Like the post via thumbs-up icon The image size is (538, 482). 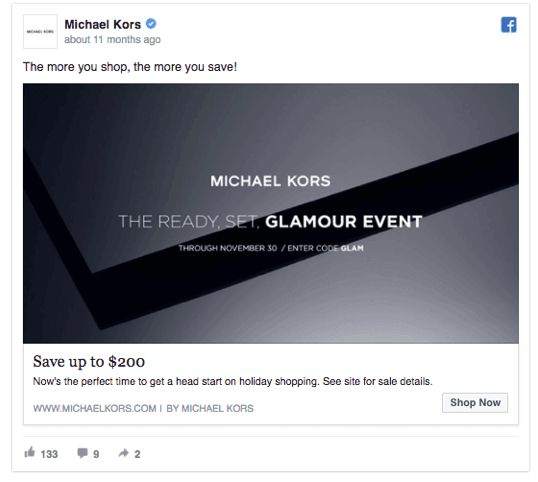coord(30,452)
